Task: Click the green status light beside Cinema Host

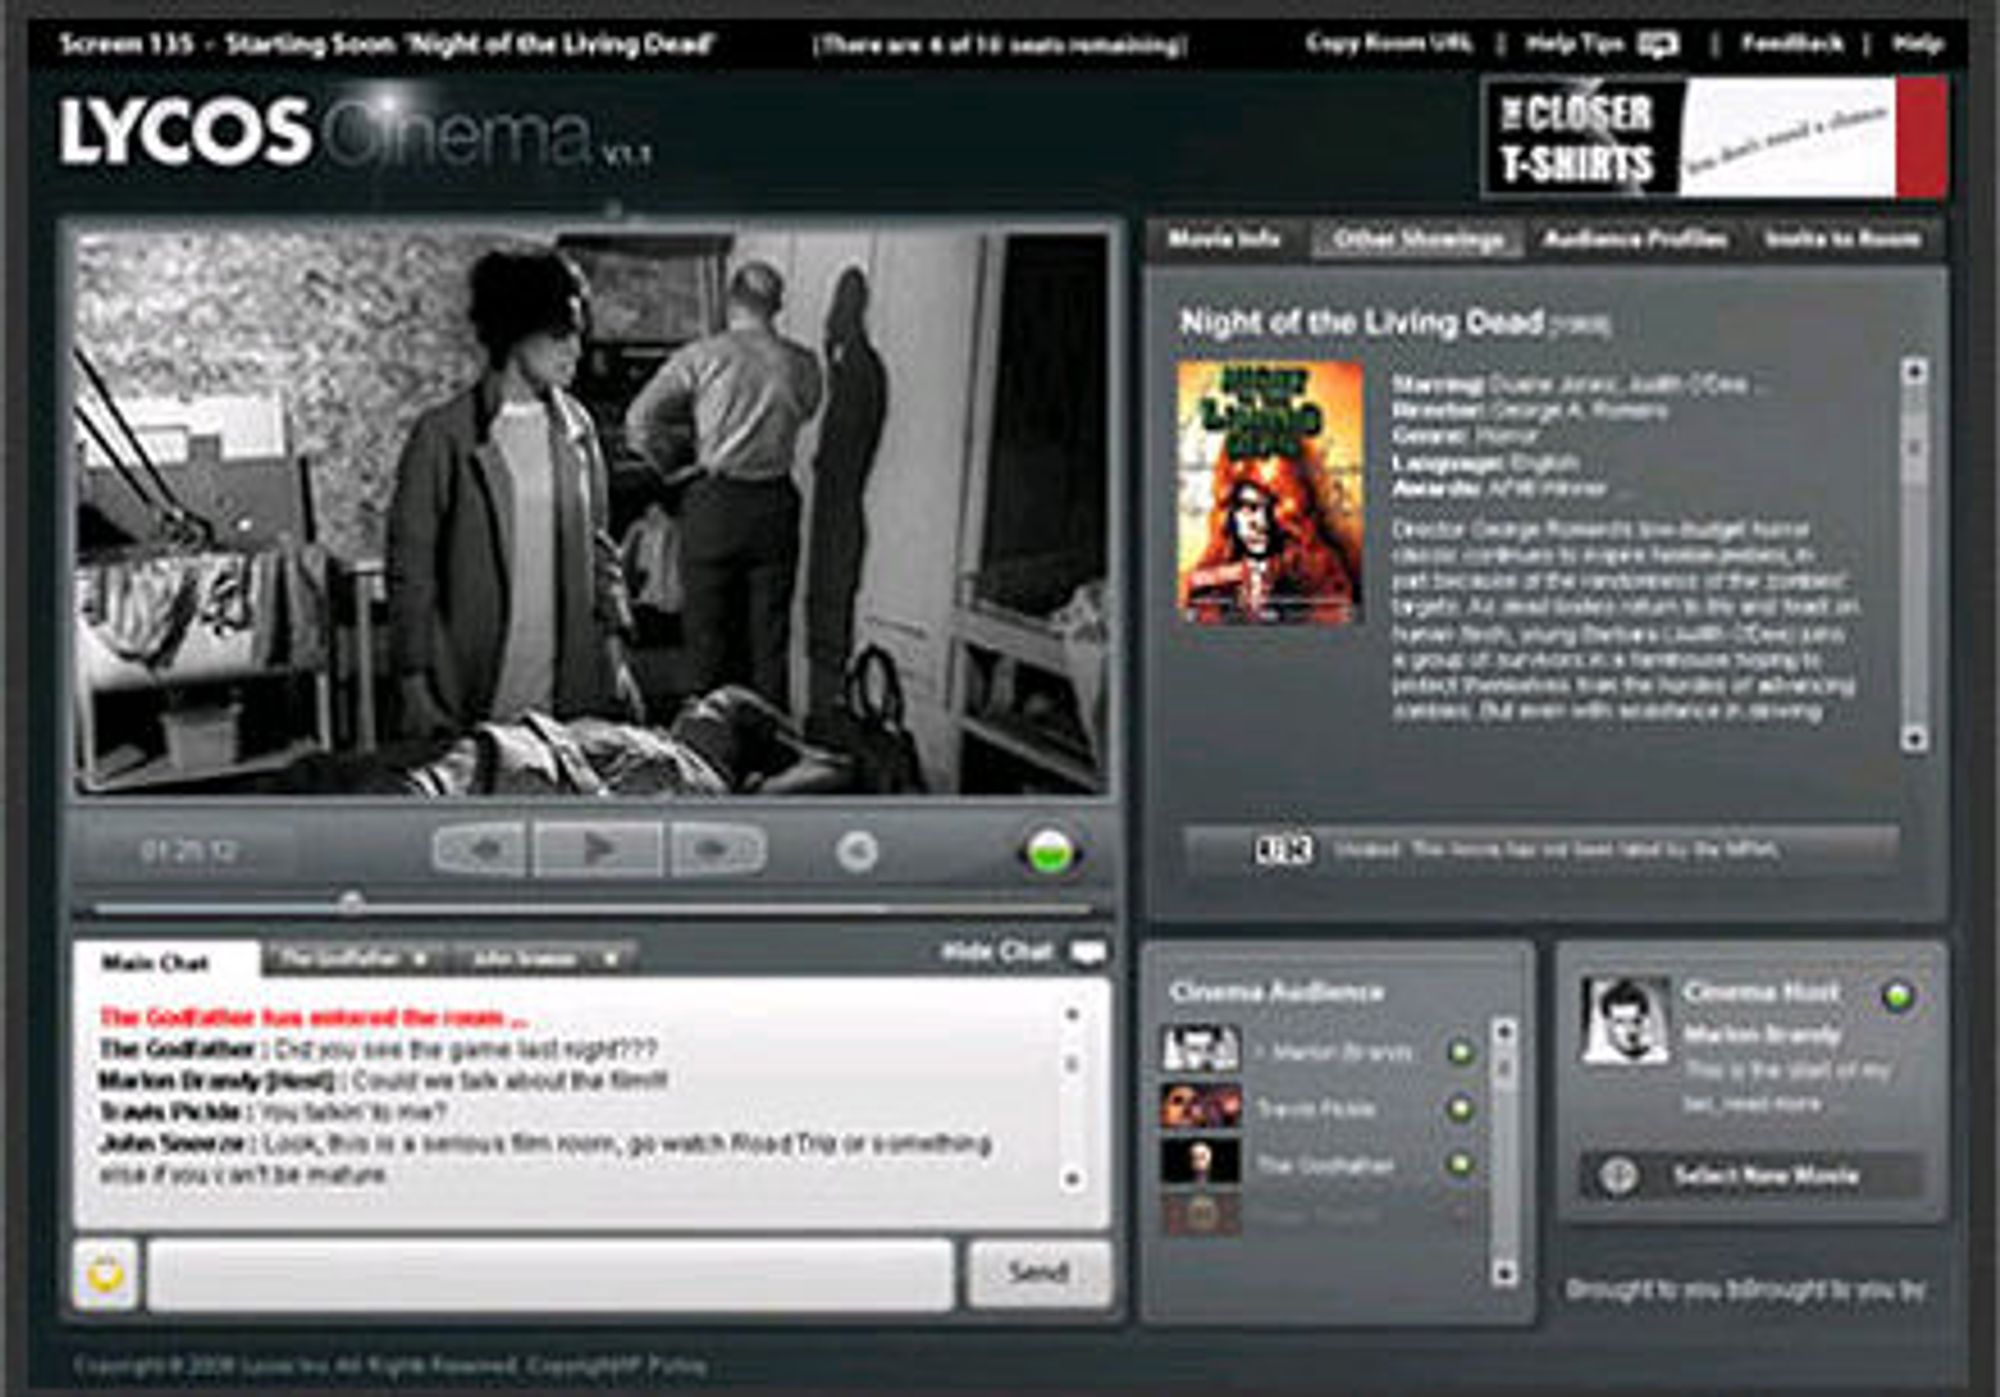Action: tap(1897, 995)
